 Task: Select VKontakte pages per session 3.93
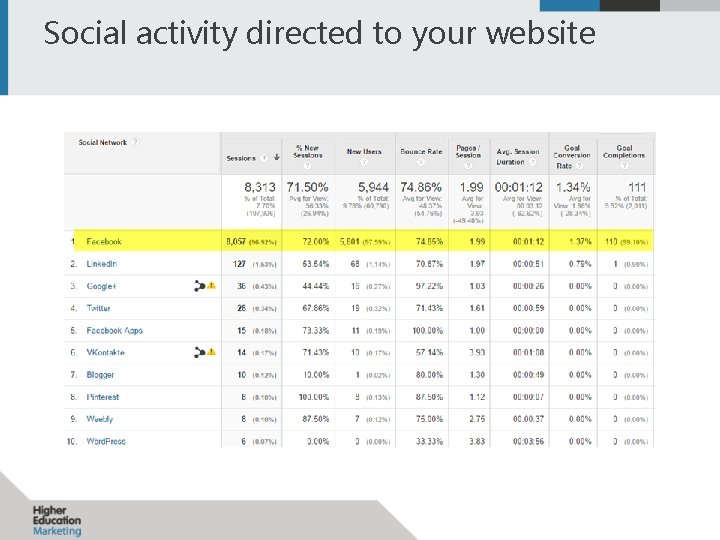pos(477,353)
